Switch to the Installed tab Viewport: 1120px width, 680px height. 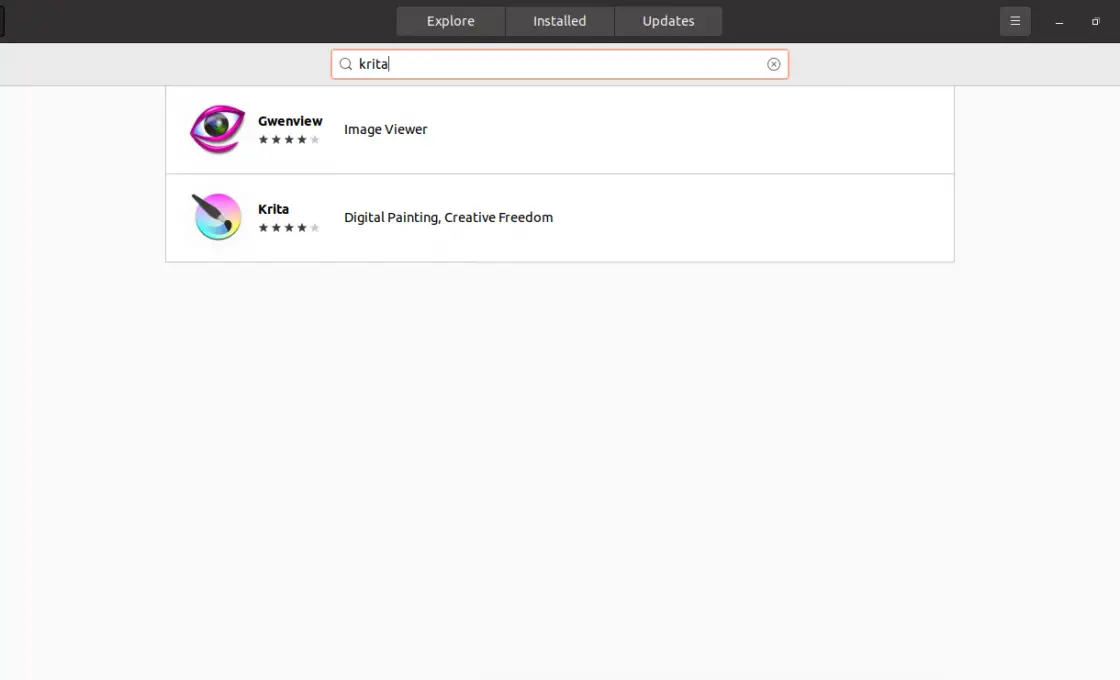559,21
